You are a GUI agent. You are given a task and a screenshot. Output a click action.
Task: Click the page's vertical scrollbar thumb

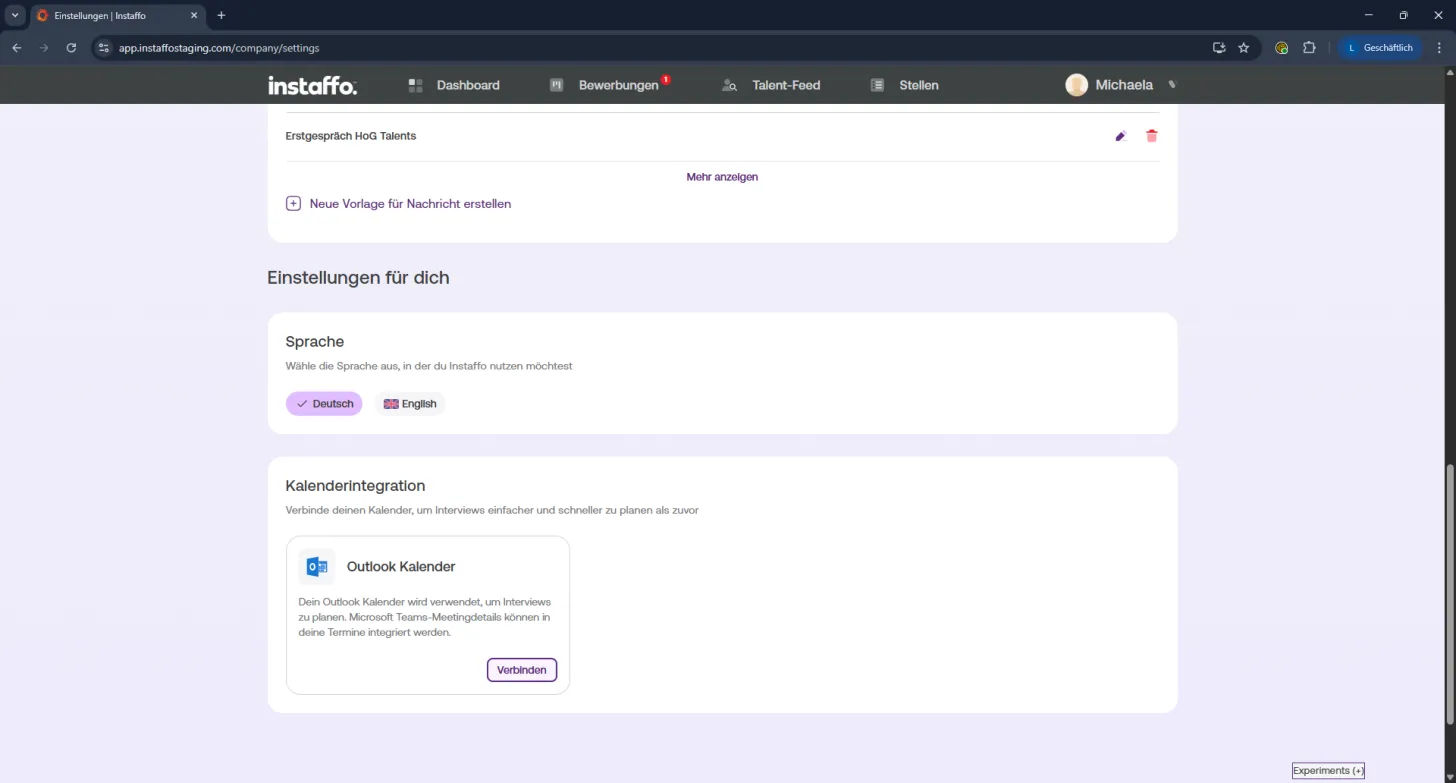click(x=1451, y=594)
